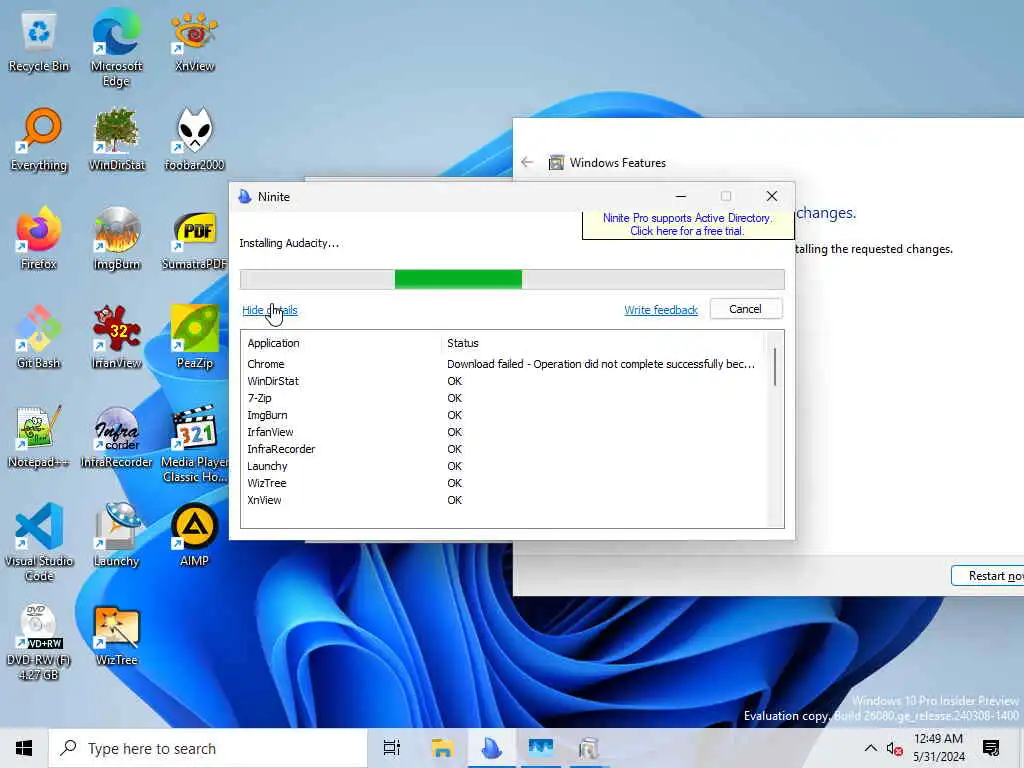Click the Ninite taskbar icon
Screen dimensions: 1024x768
point(491,748)
